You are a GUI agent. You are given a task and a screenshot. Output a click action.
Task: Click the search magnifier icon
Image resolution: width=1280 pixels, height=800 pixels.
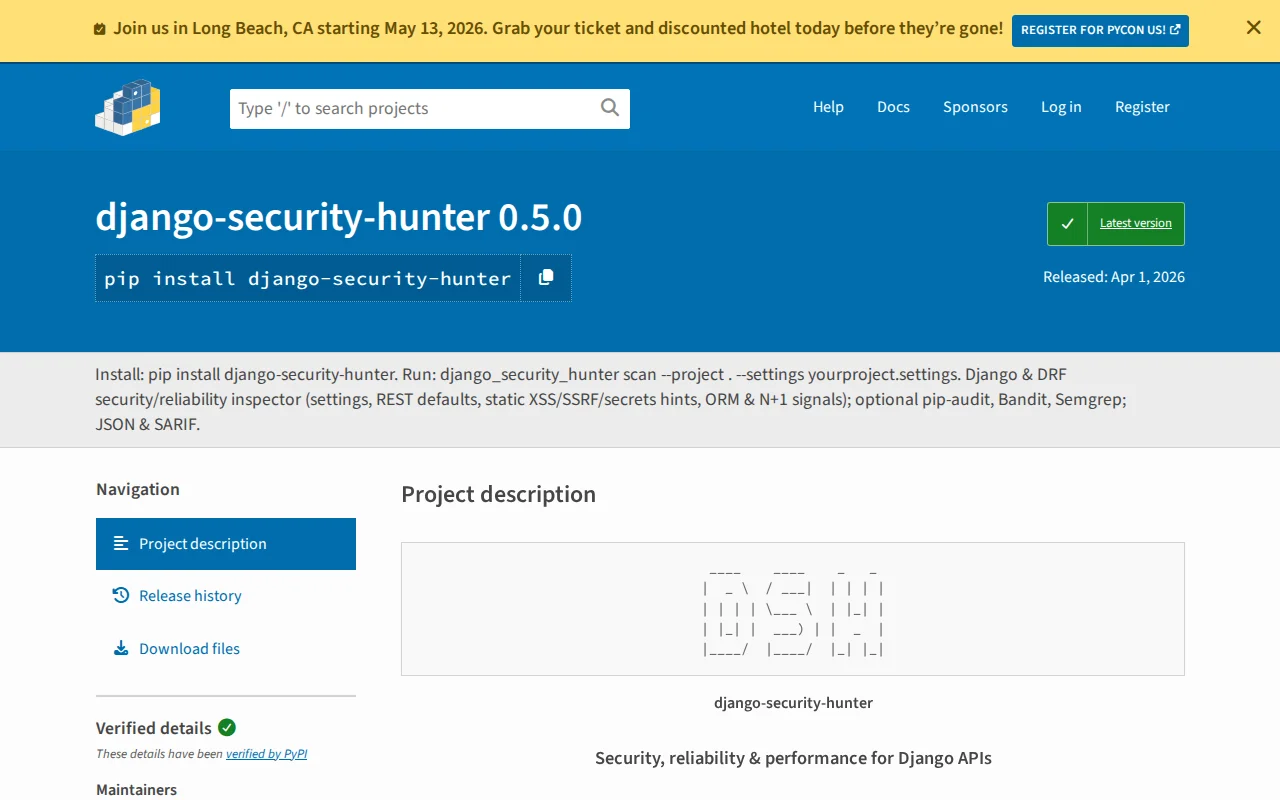(610, 108)
